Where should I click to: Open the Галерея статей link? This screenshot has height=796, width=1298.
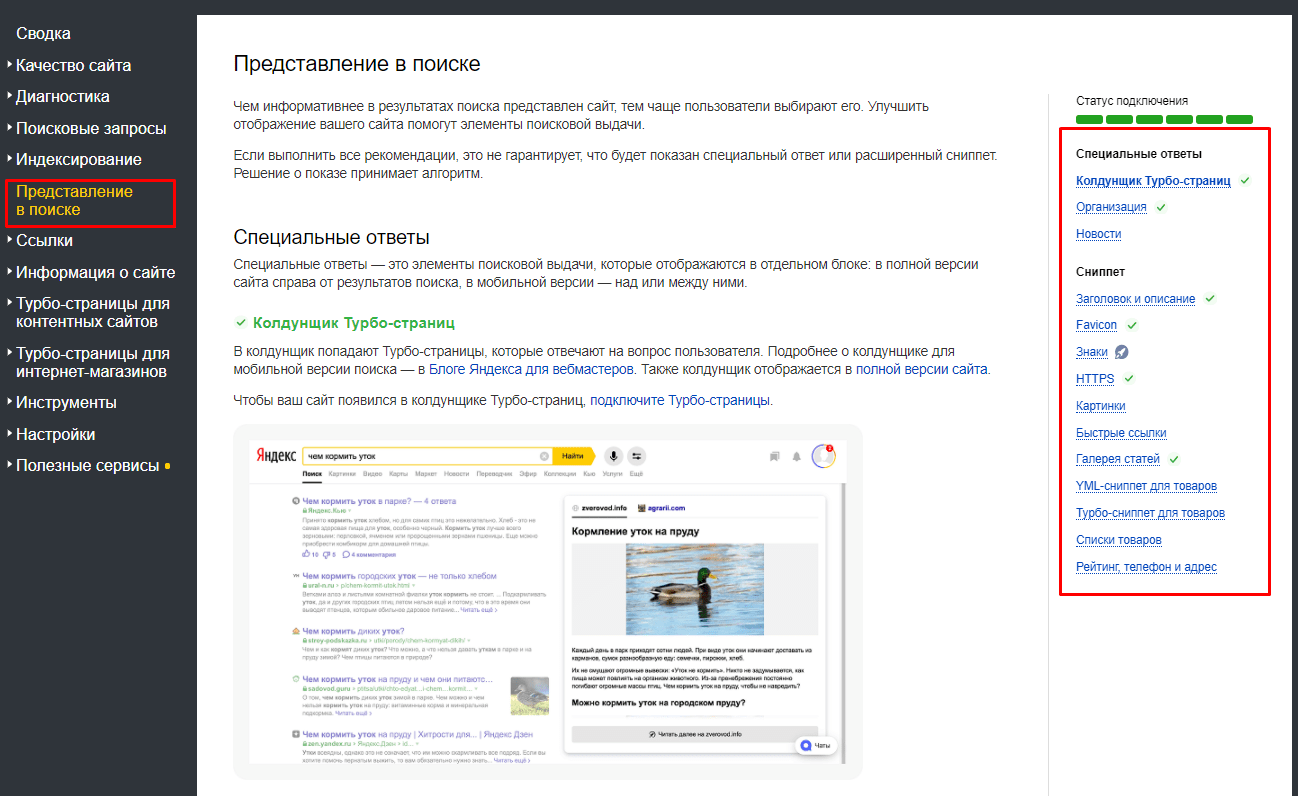(1118, 459)
